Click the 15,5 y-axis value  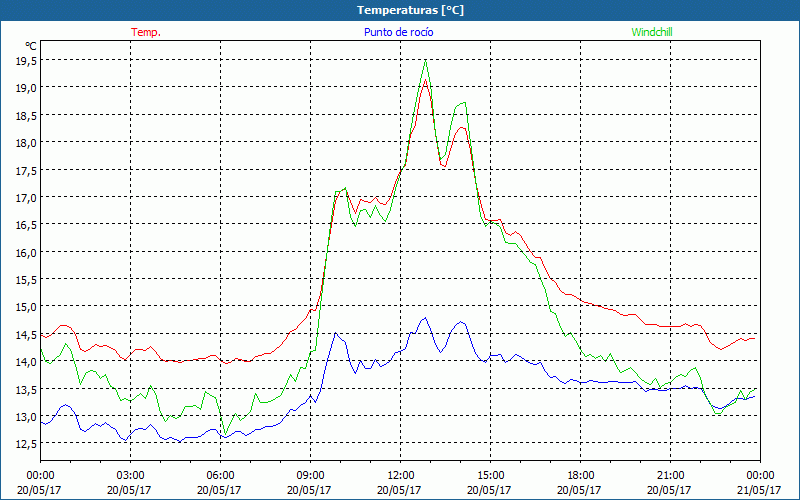click(x=25, y=280)
